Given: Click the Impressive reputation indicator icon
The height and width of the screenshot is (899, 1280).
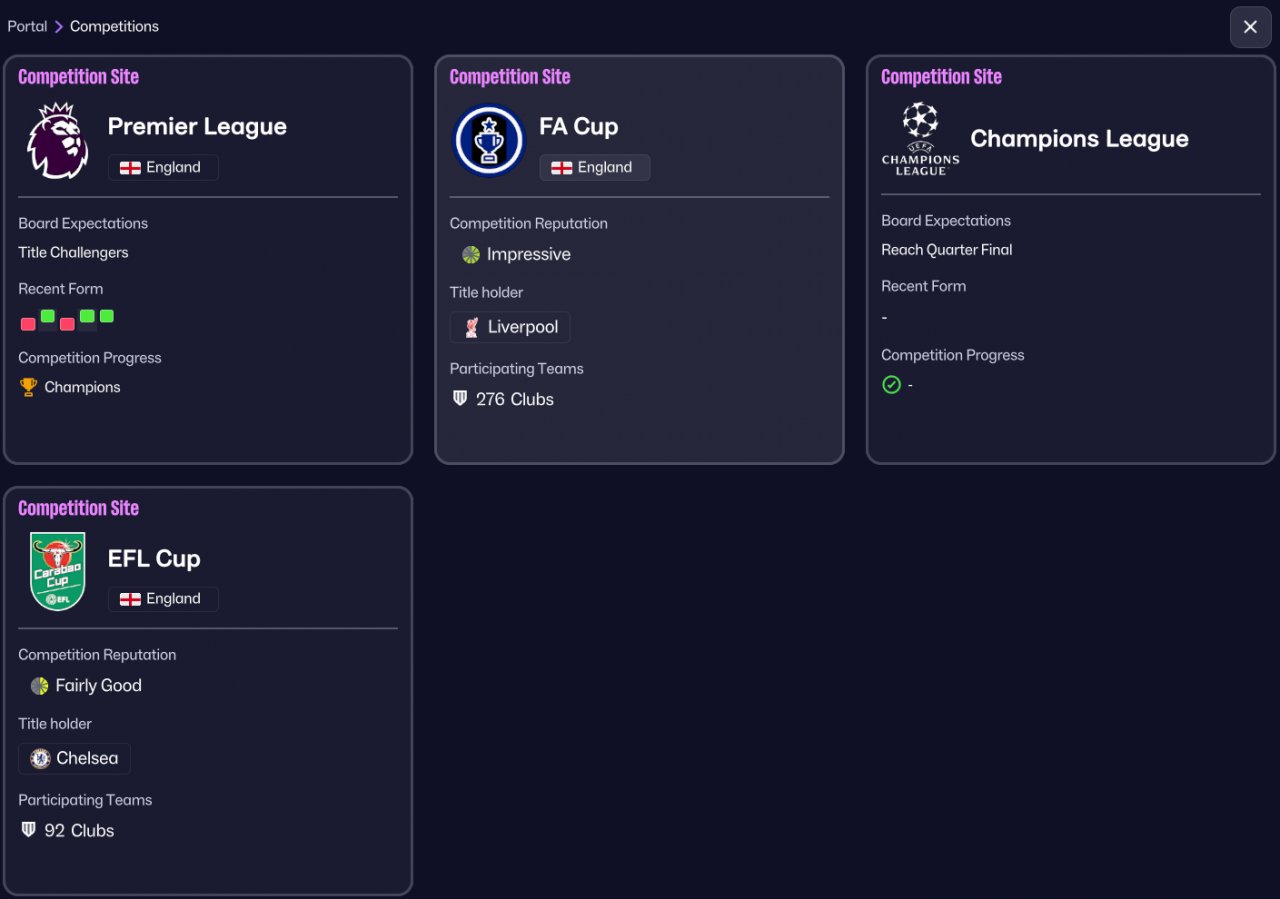Looking at the screenshot, I should coord(471,255).
